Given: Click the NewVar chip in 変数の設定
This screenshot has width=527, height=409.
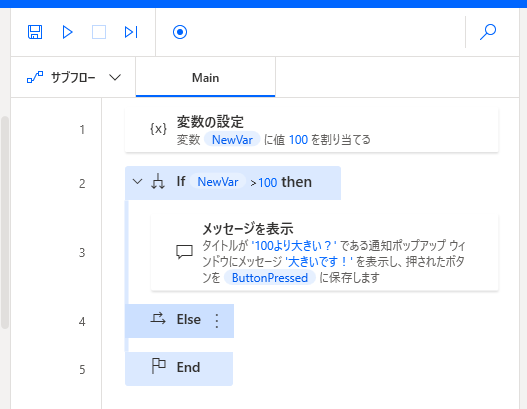Looking at the screenshot, I should [x=232, y=139].
